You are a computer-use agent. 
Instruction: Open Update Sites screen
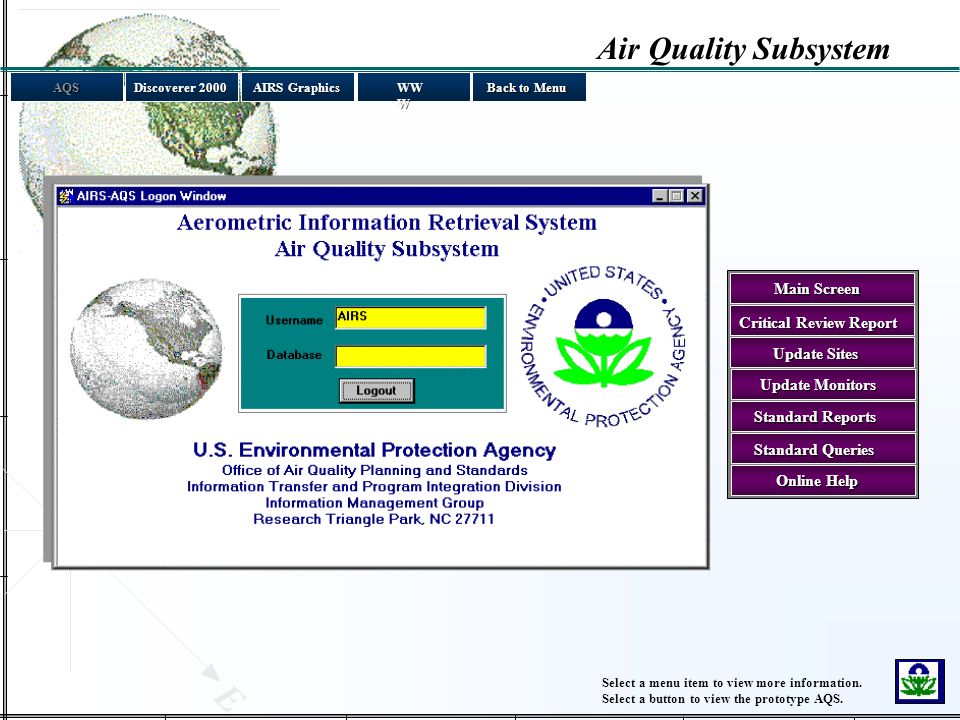tap(822, 354)
